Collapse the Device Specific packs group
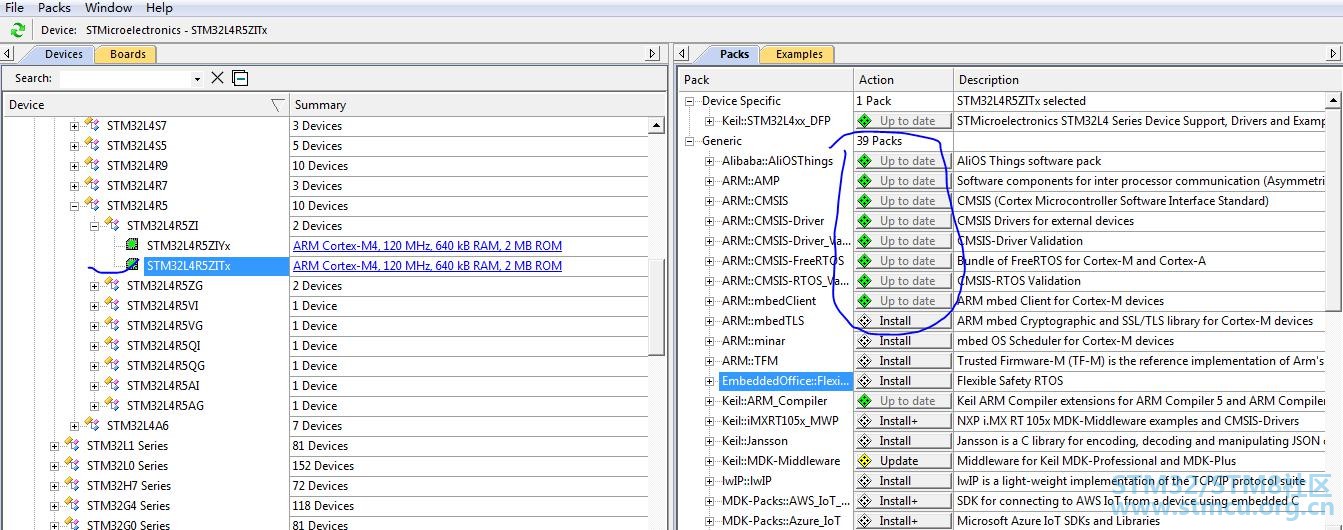Screen dimensions: 1343x530 tap(689, 101)
